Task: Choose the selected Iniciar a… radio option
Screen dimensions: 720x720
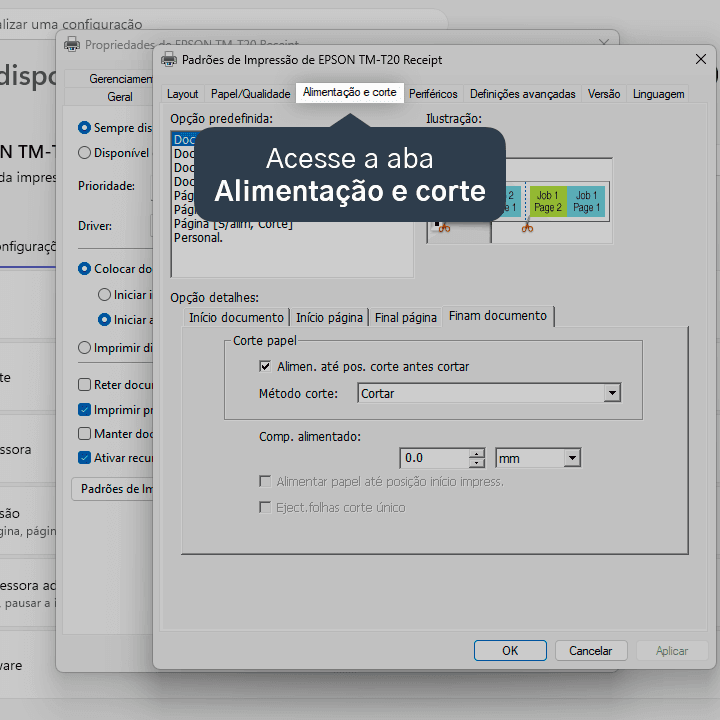Action: (104, 319)
